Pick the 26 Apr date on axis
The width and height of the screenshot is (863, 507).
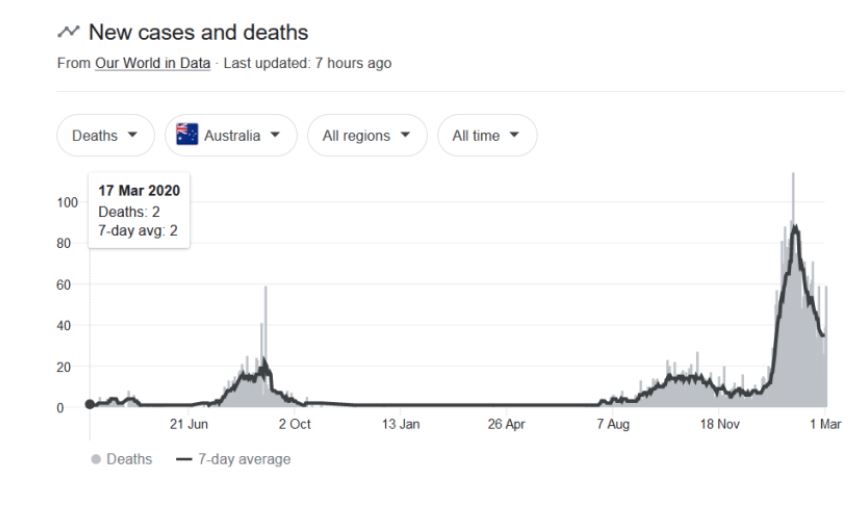pyautogui.click(x=508, y=425)
